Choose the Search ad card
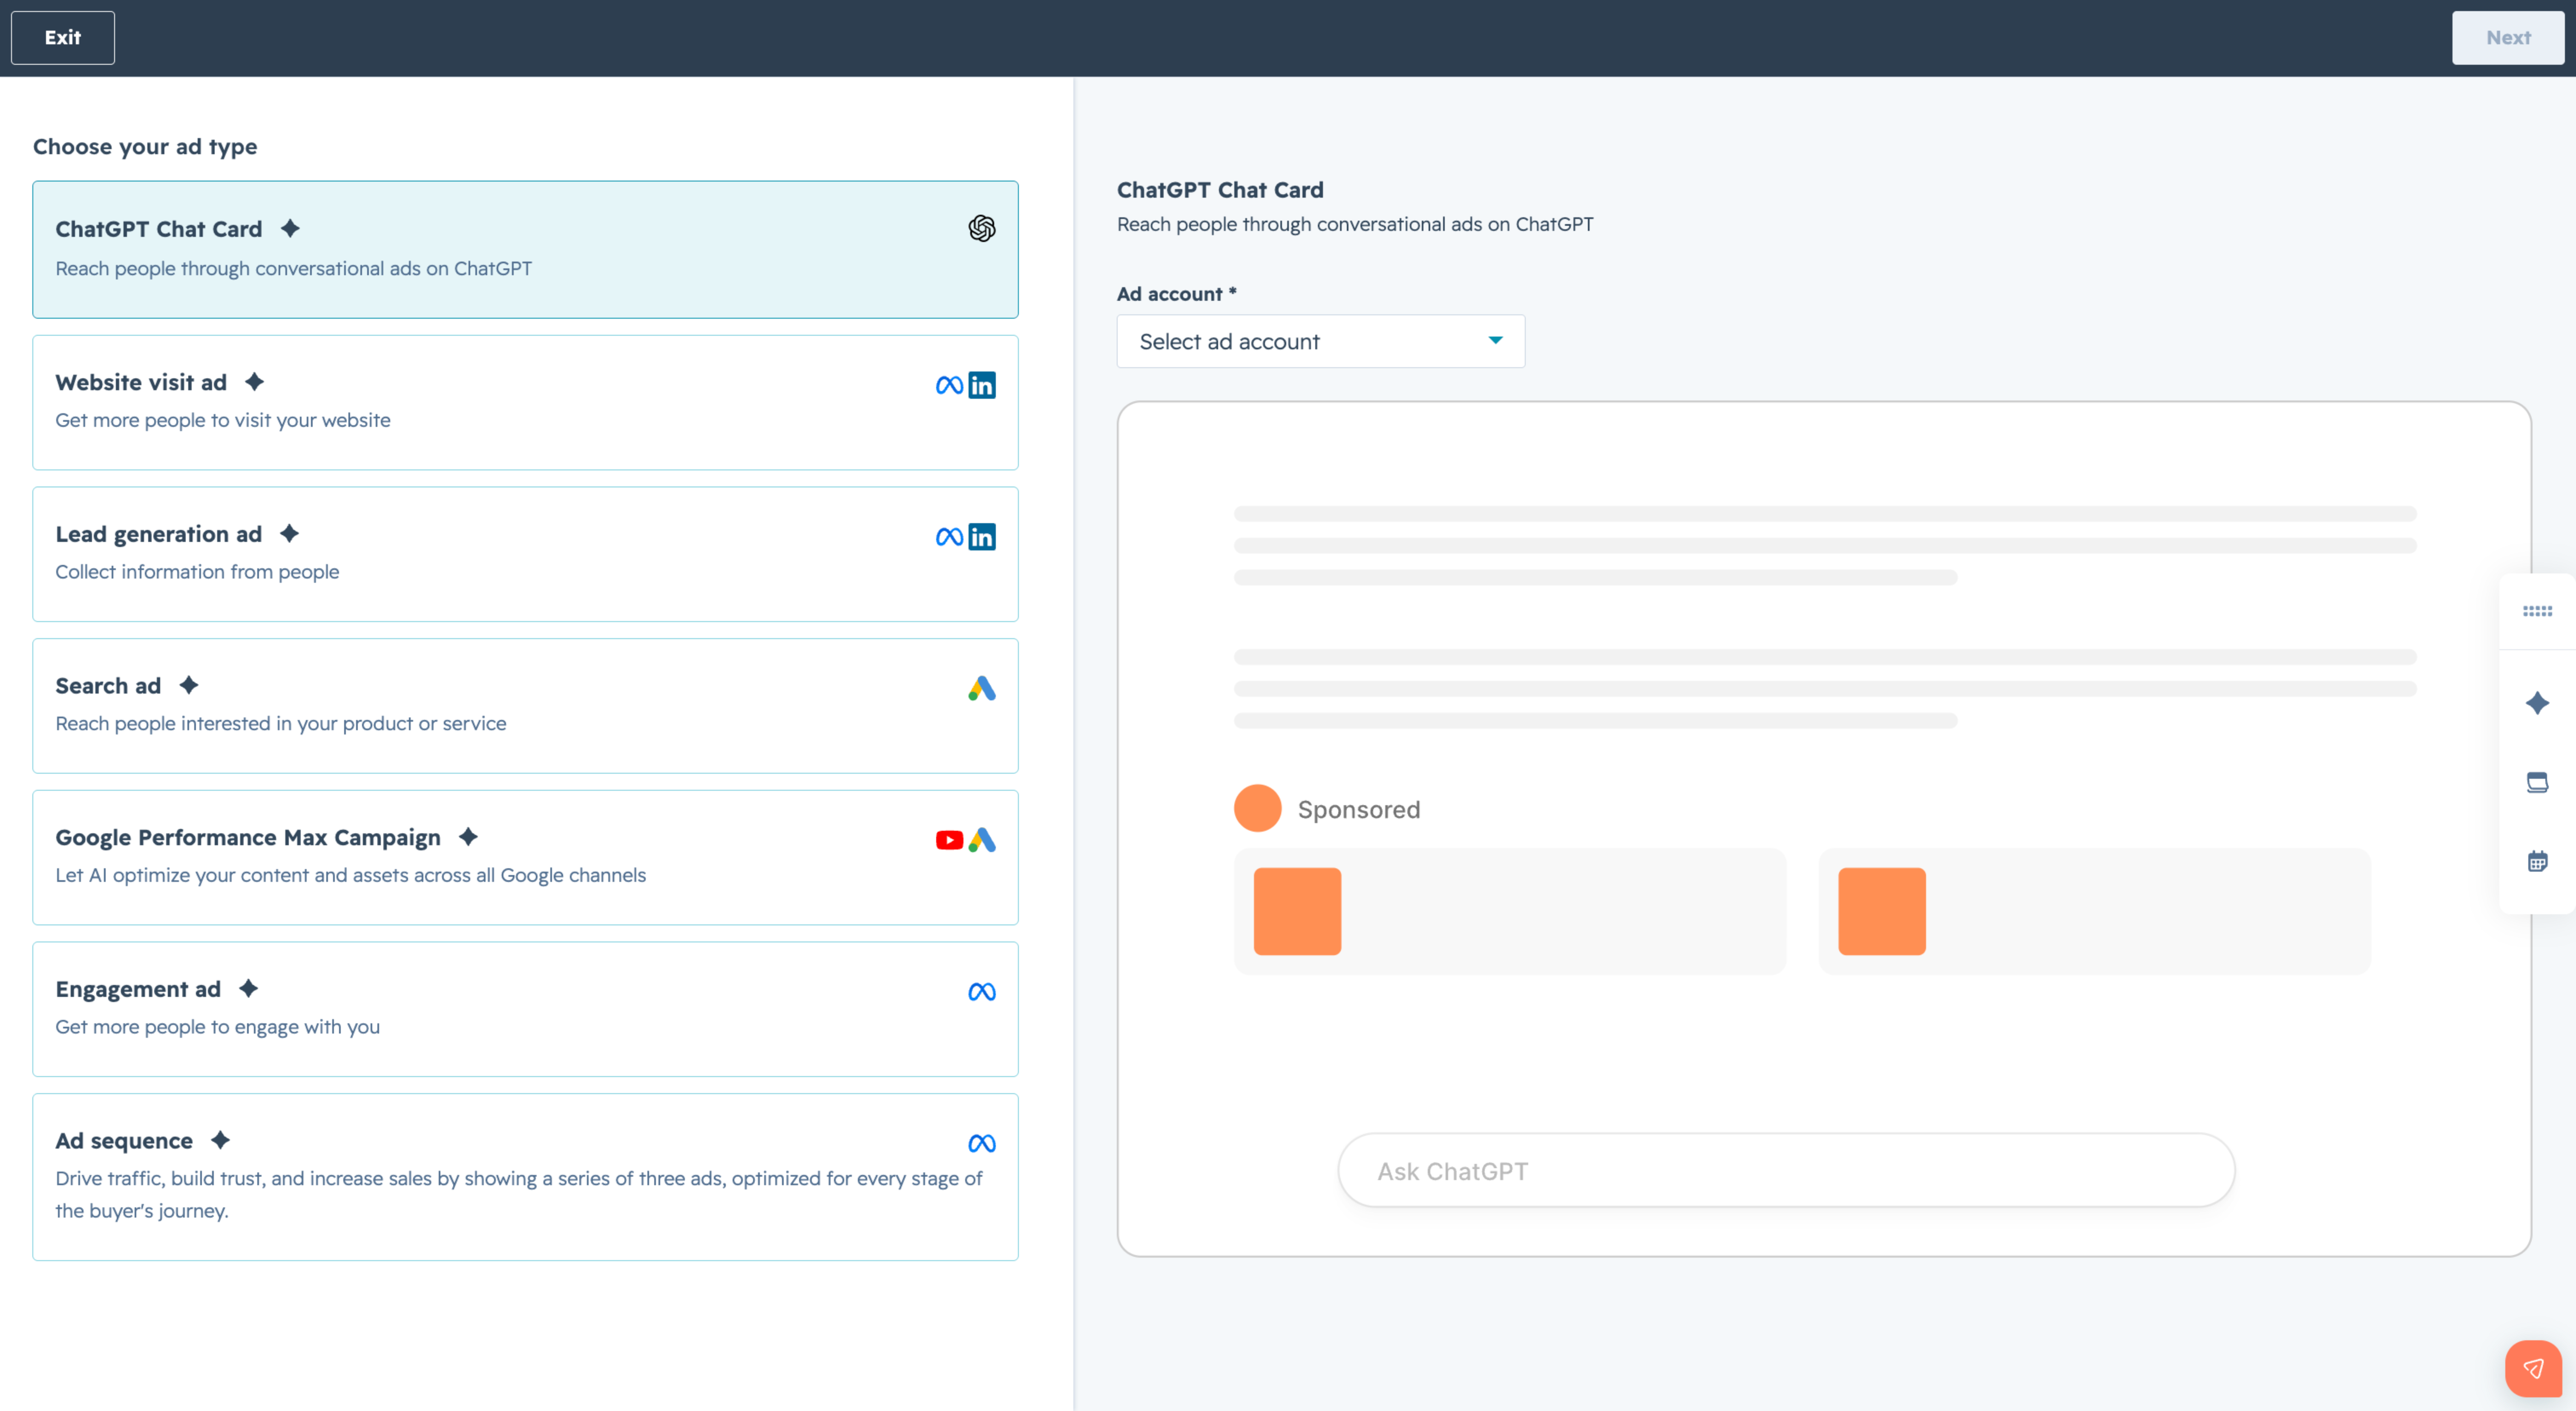Image resolution: width=2576 pixels, height=1411 pixels. pos(525,705)
